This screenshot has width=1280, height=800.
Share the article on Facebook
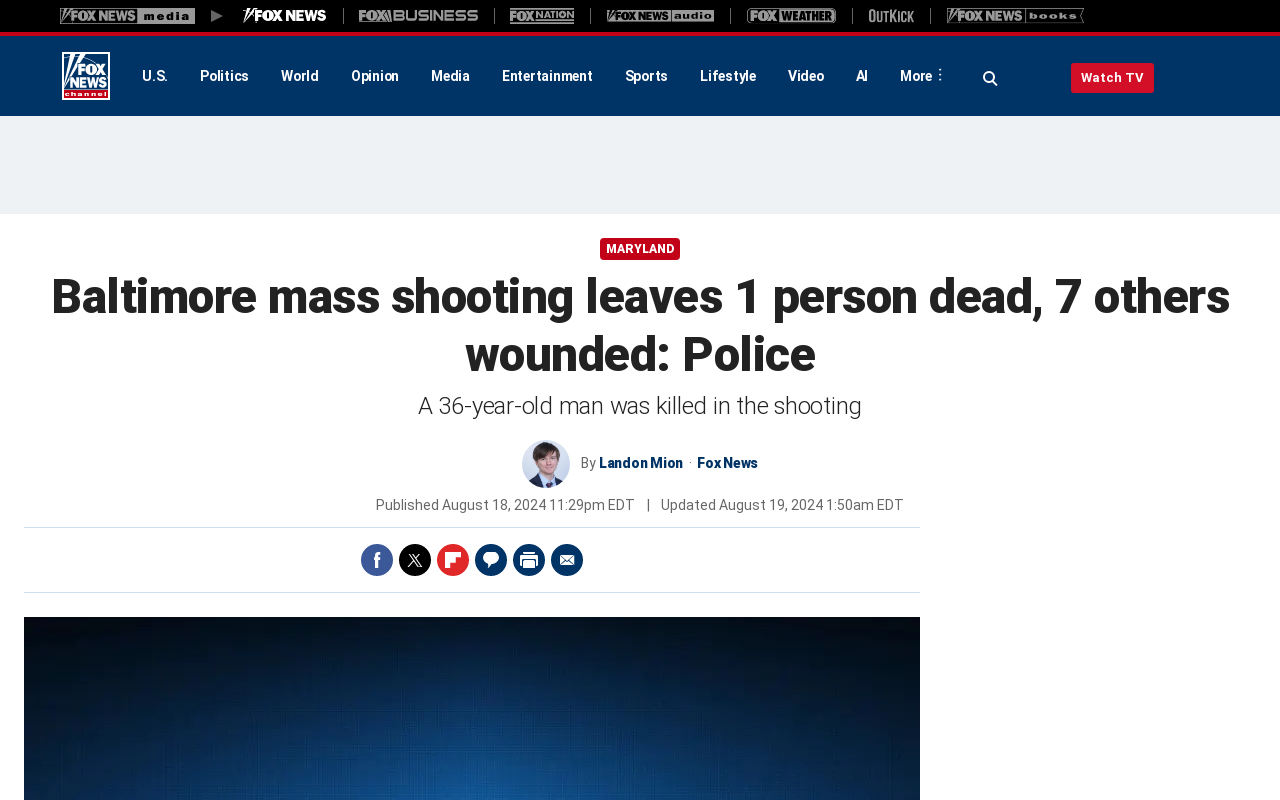(x=377, y=560)
